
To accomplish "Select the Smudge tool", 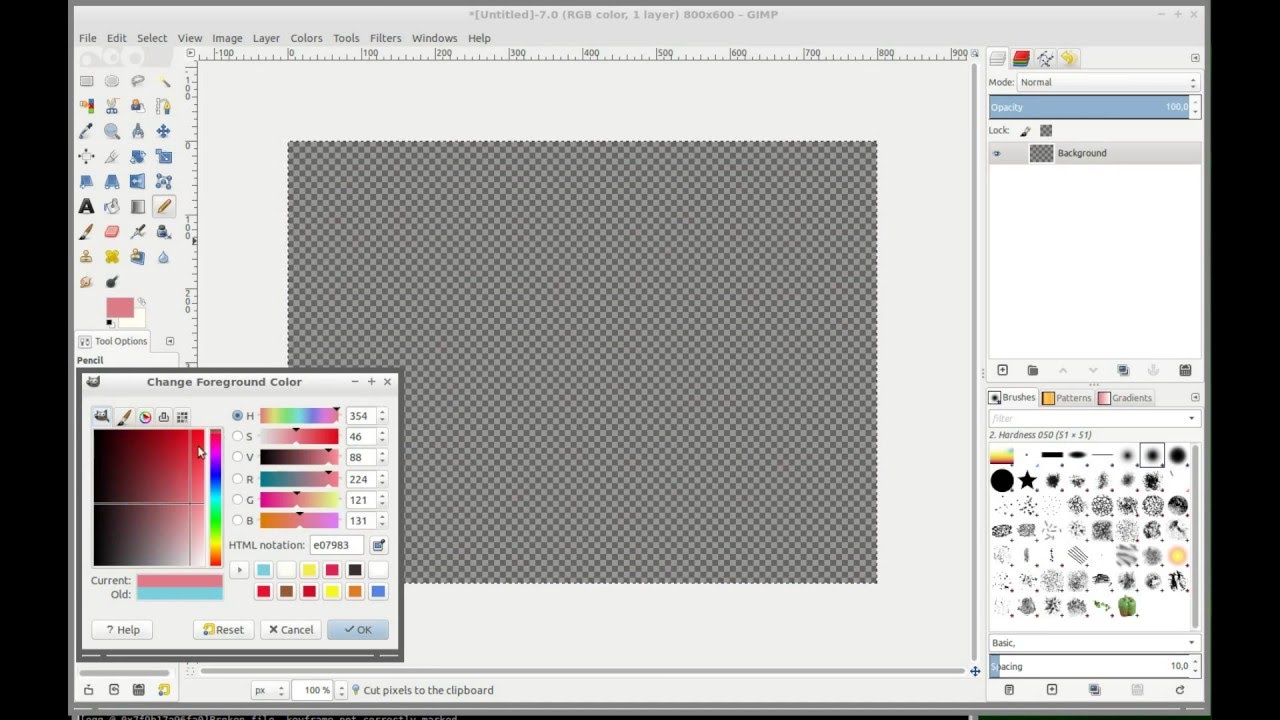I will 87,282.
